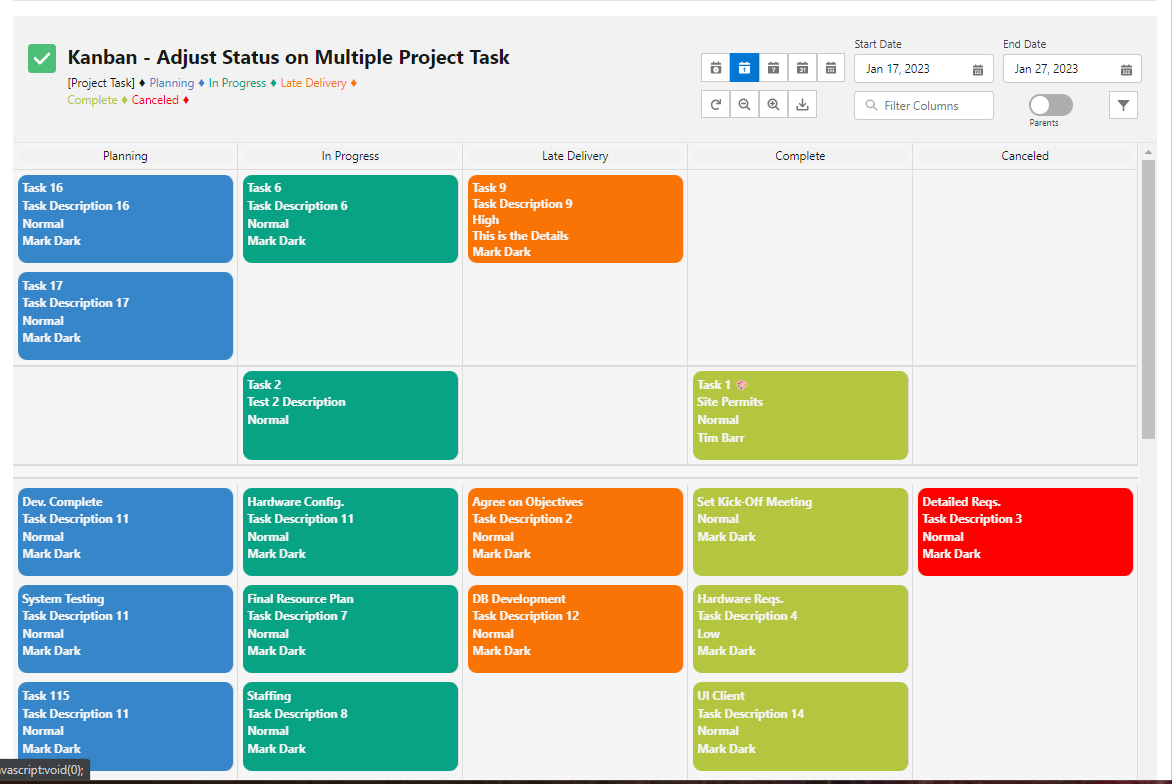Click the Planning legend link

pos(171,83)
